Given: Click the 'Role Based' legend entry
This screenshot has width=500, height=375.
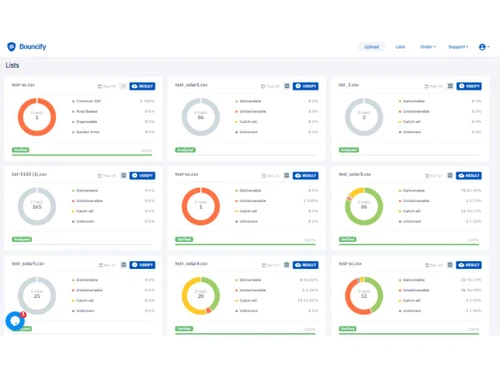Looking at the screenshot, I should coord(85,111).
